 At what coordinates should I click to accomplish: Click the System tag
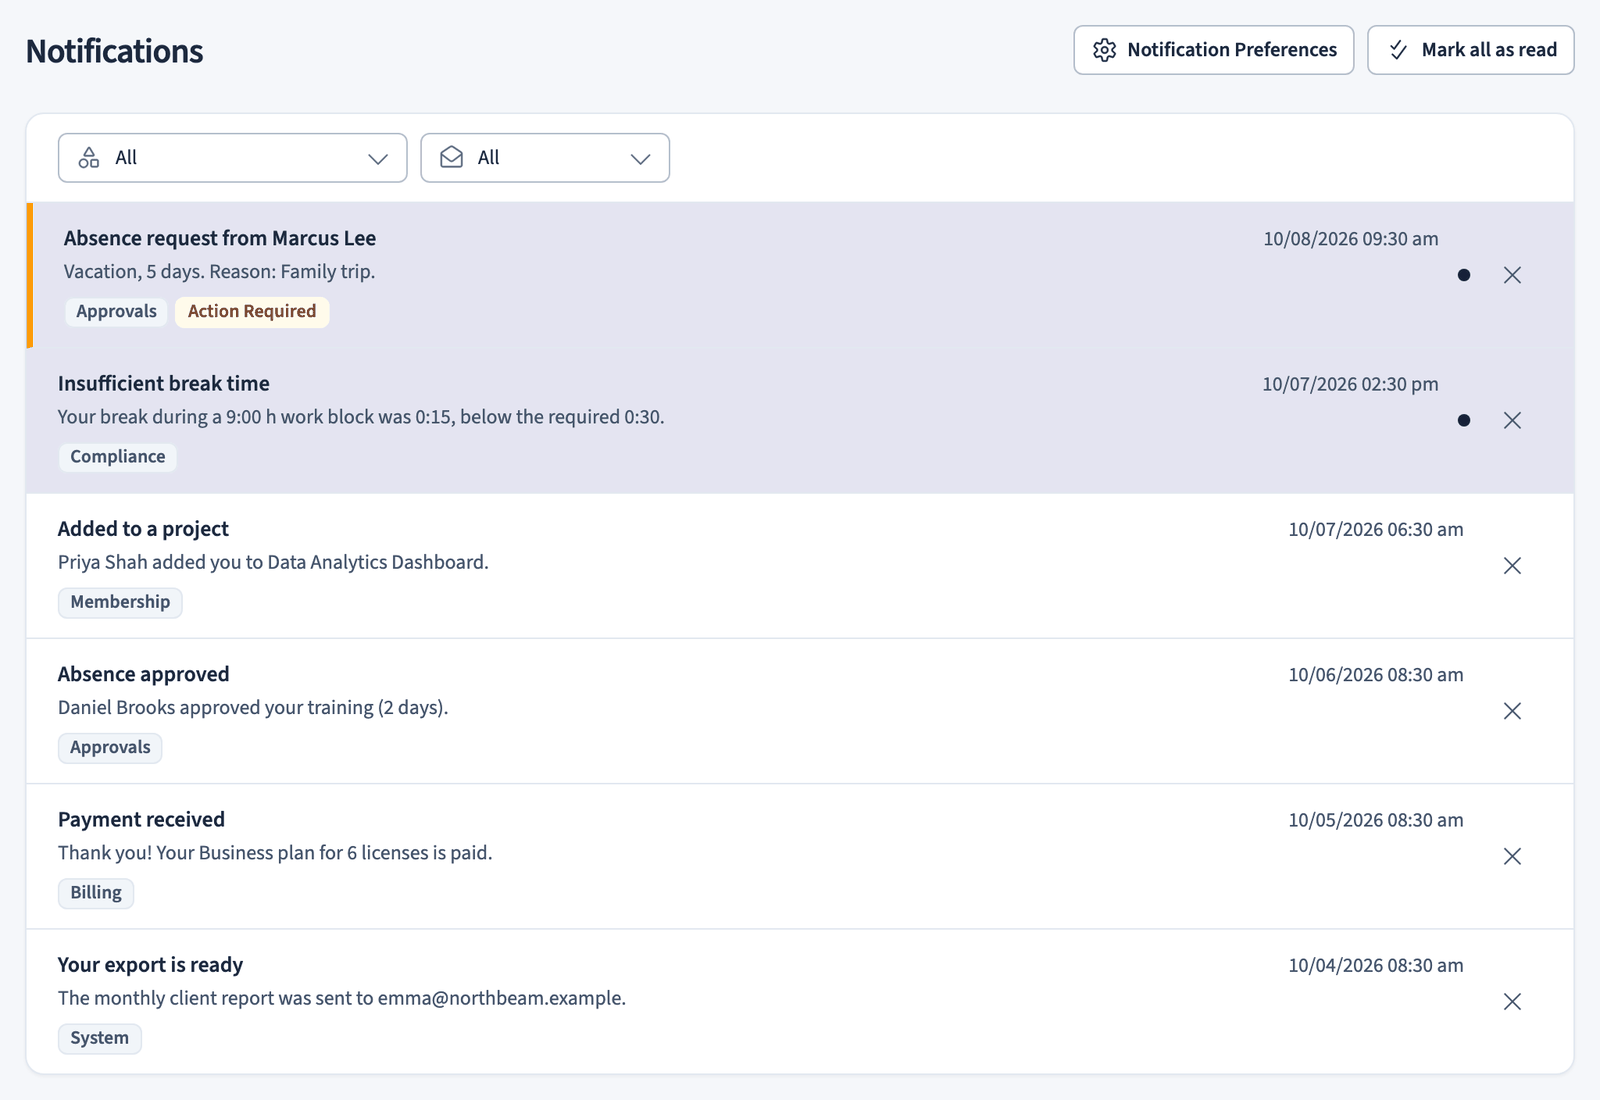pyautogui.click(x=99, y=1038)
